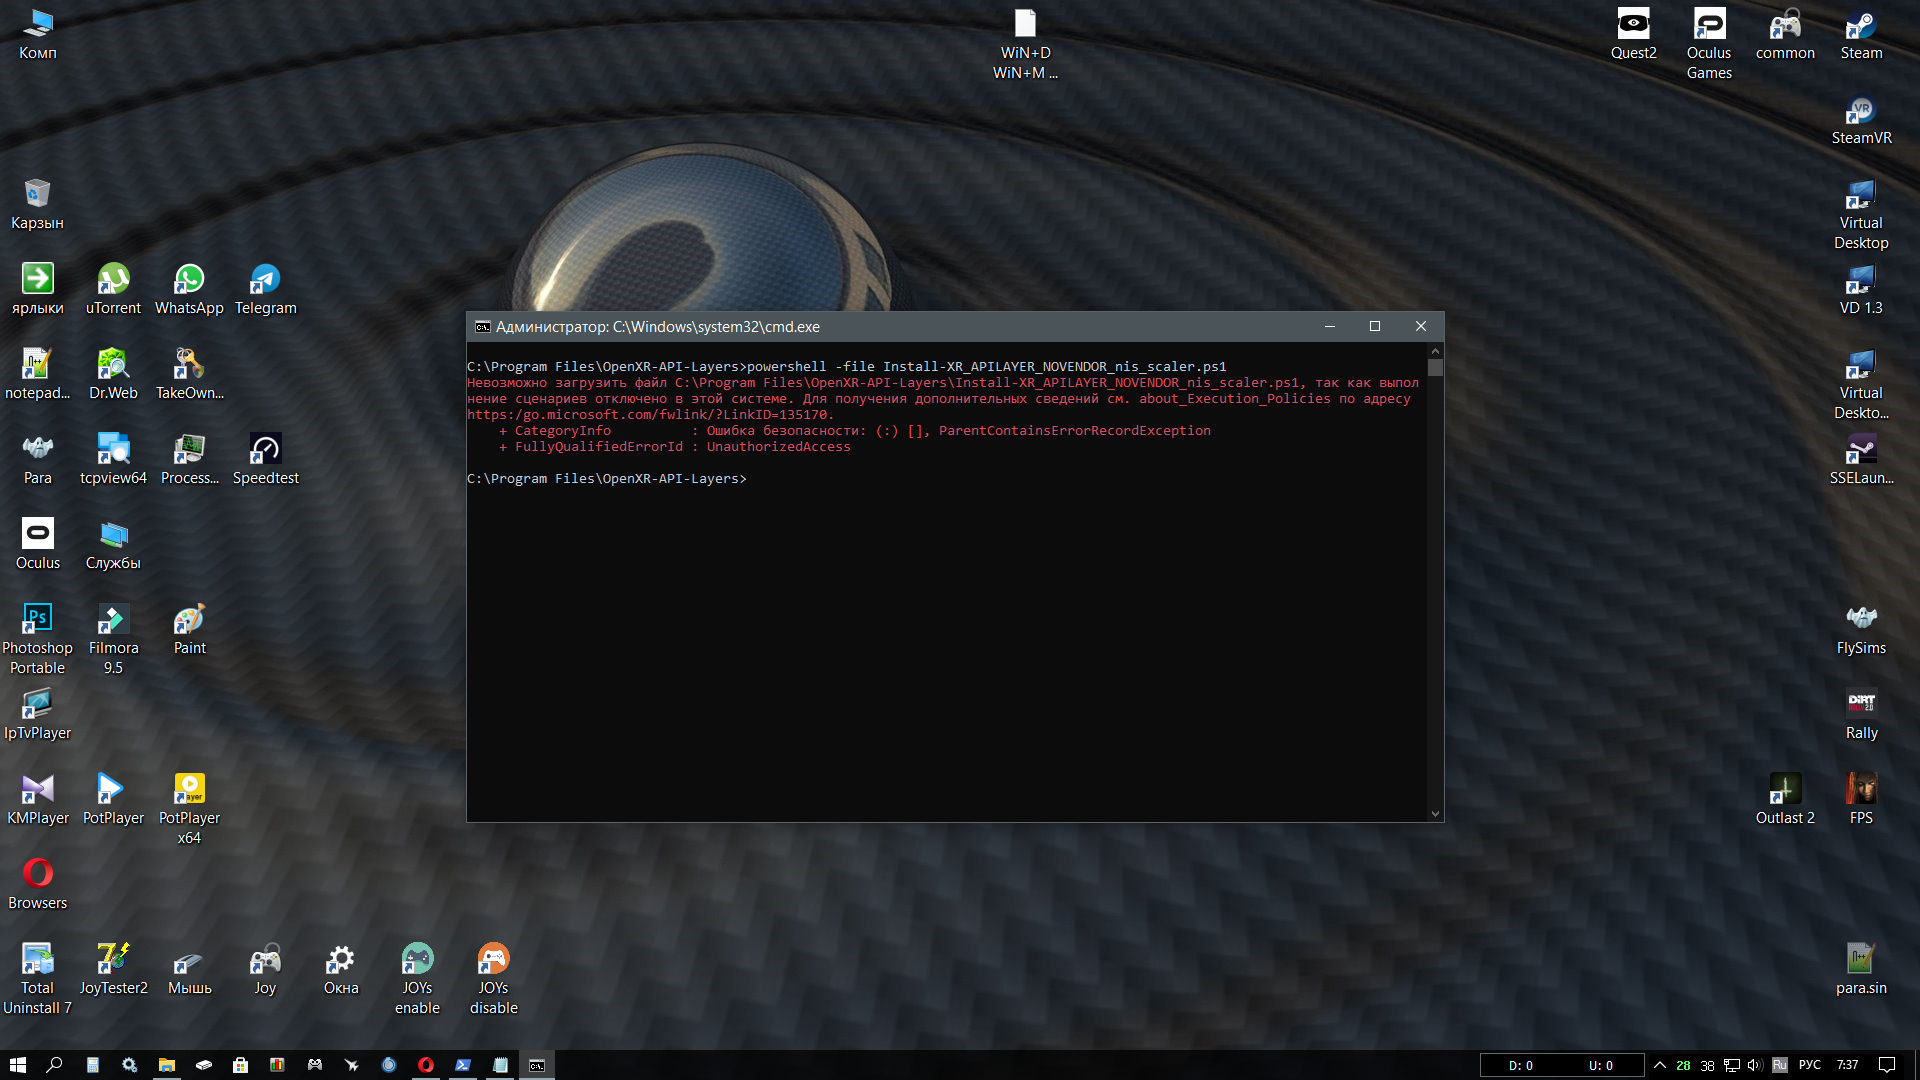
Task: Open the Windows Start menu
Action: tap(17, 1065)
